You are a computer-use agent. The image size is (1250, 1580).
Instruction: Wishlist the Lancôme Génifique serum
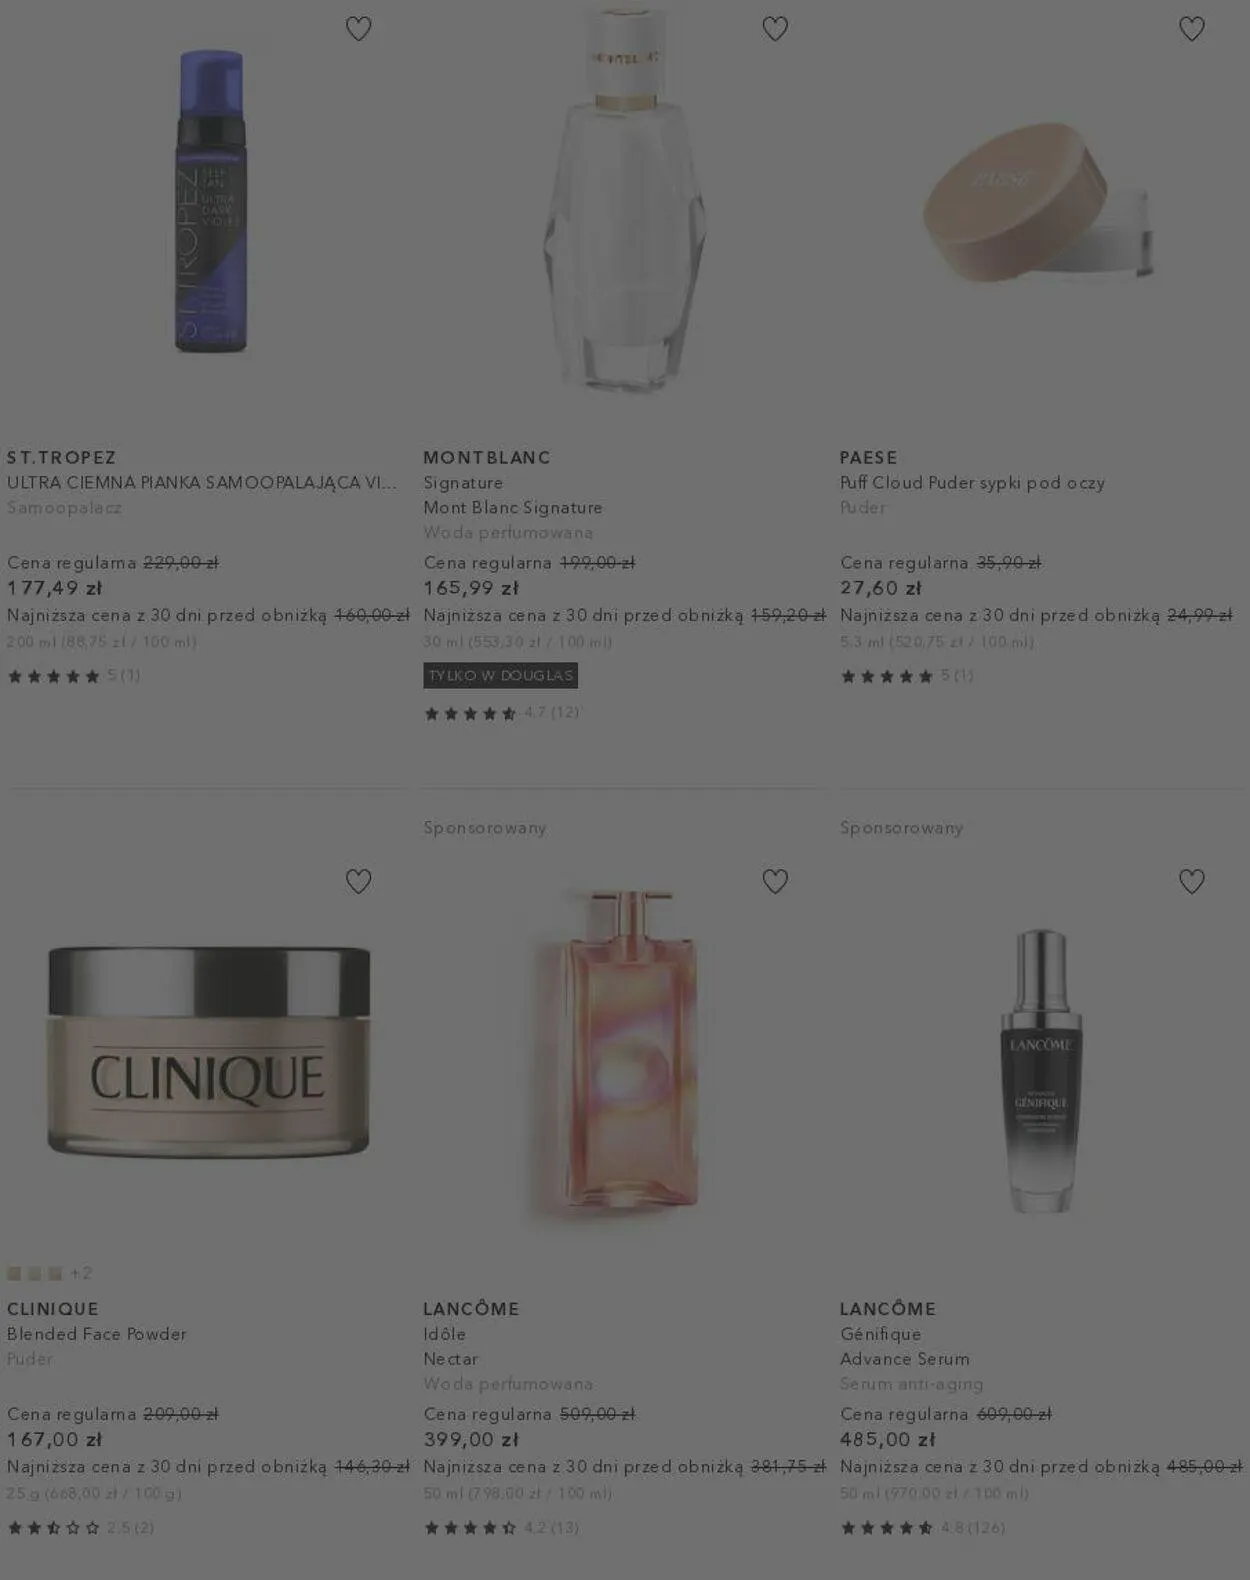1191,881
